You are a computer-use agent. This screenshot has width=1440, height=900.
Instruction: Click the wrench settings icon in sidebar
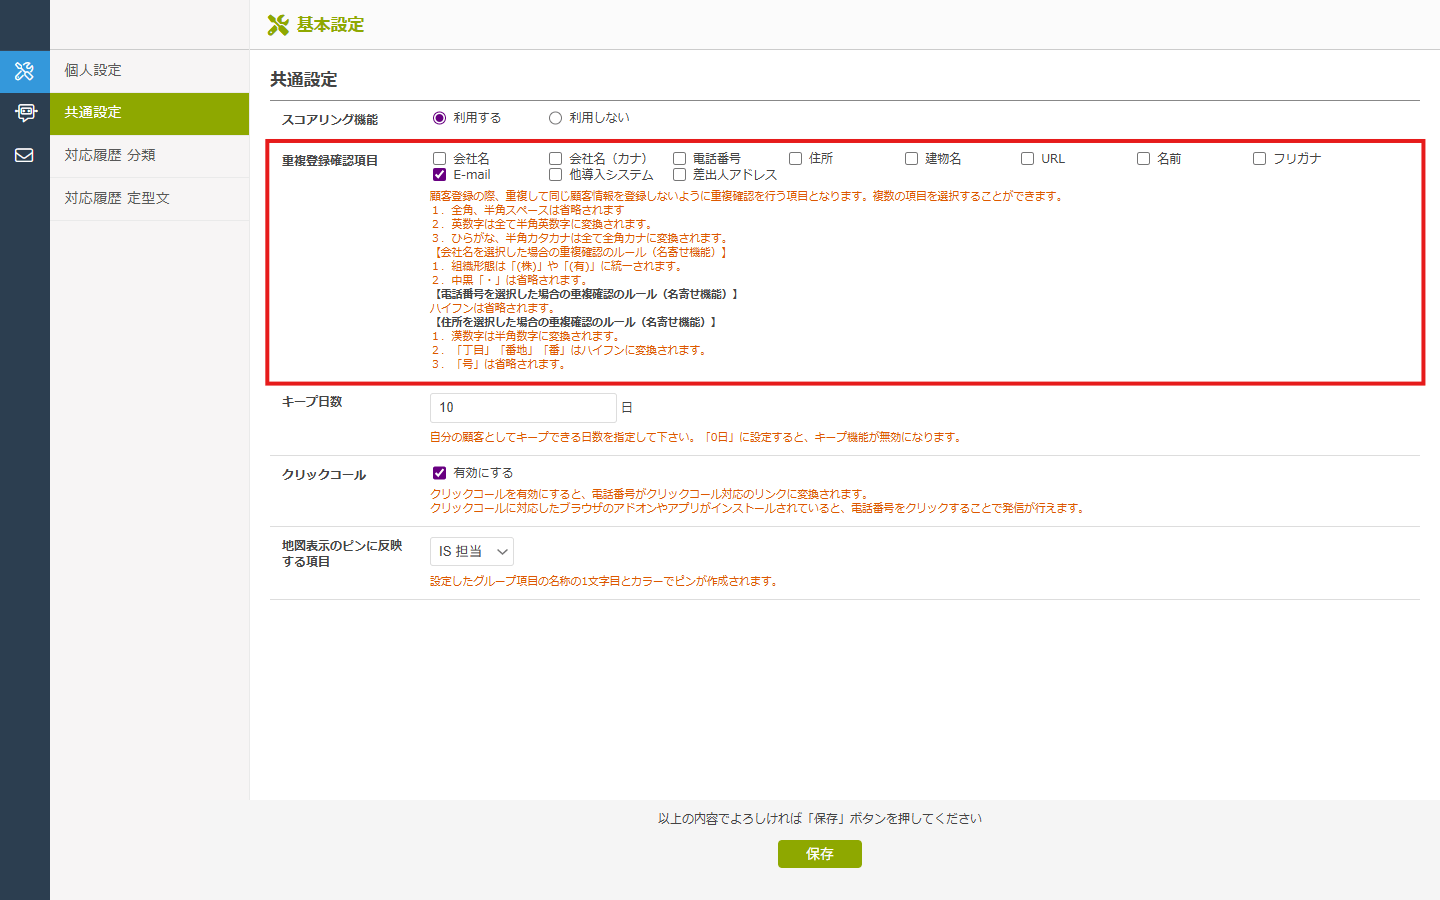(24, 71)
